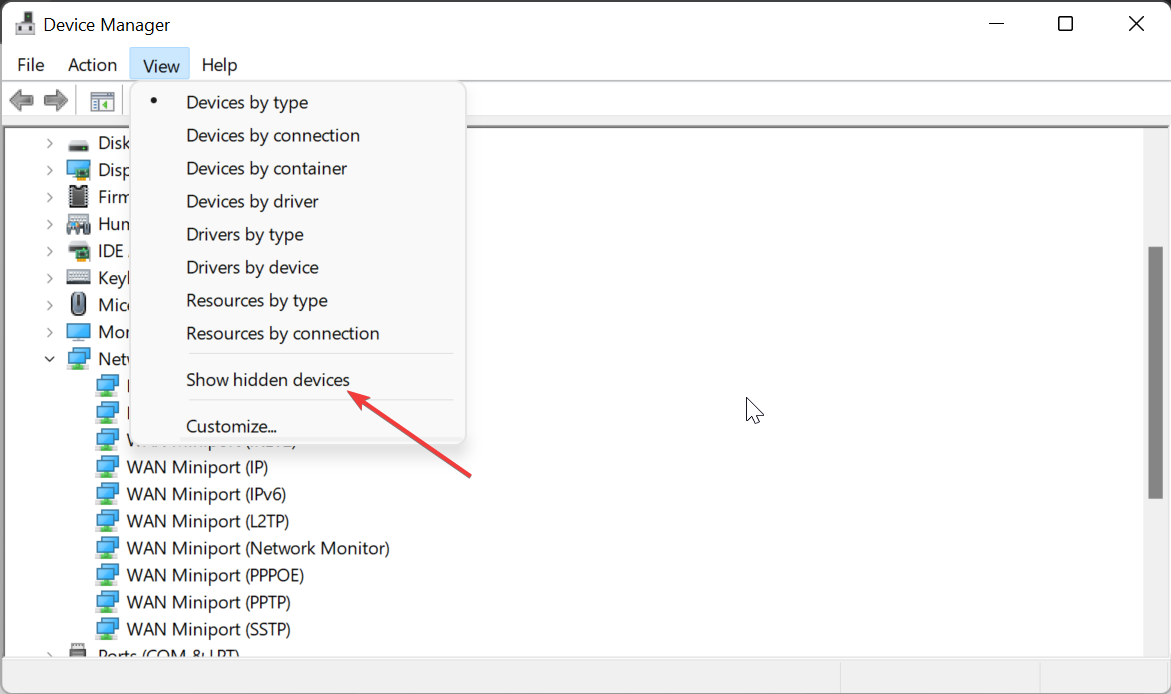The height and width of the screenshot is (694, 1171).
Task: Expand the Keyboards category arrow
Action: [50, 278]
